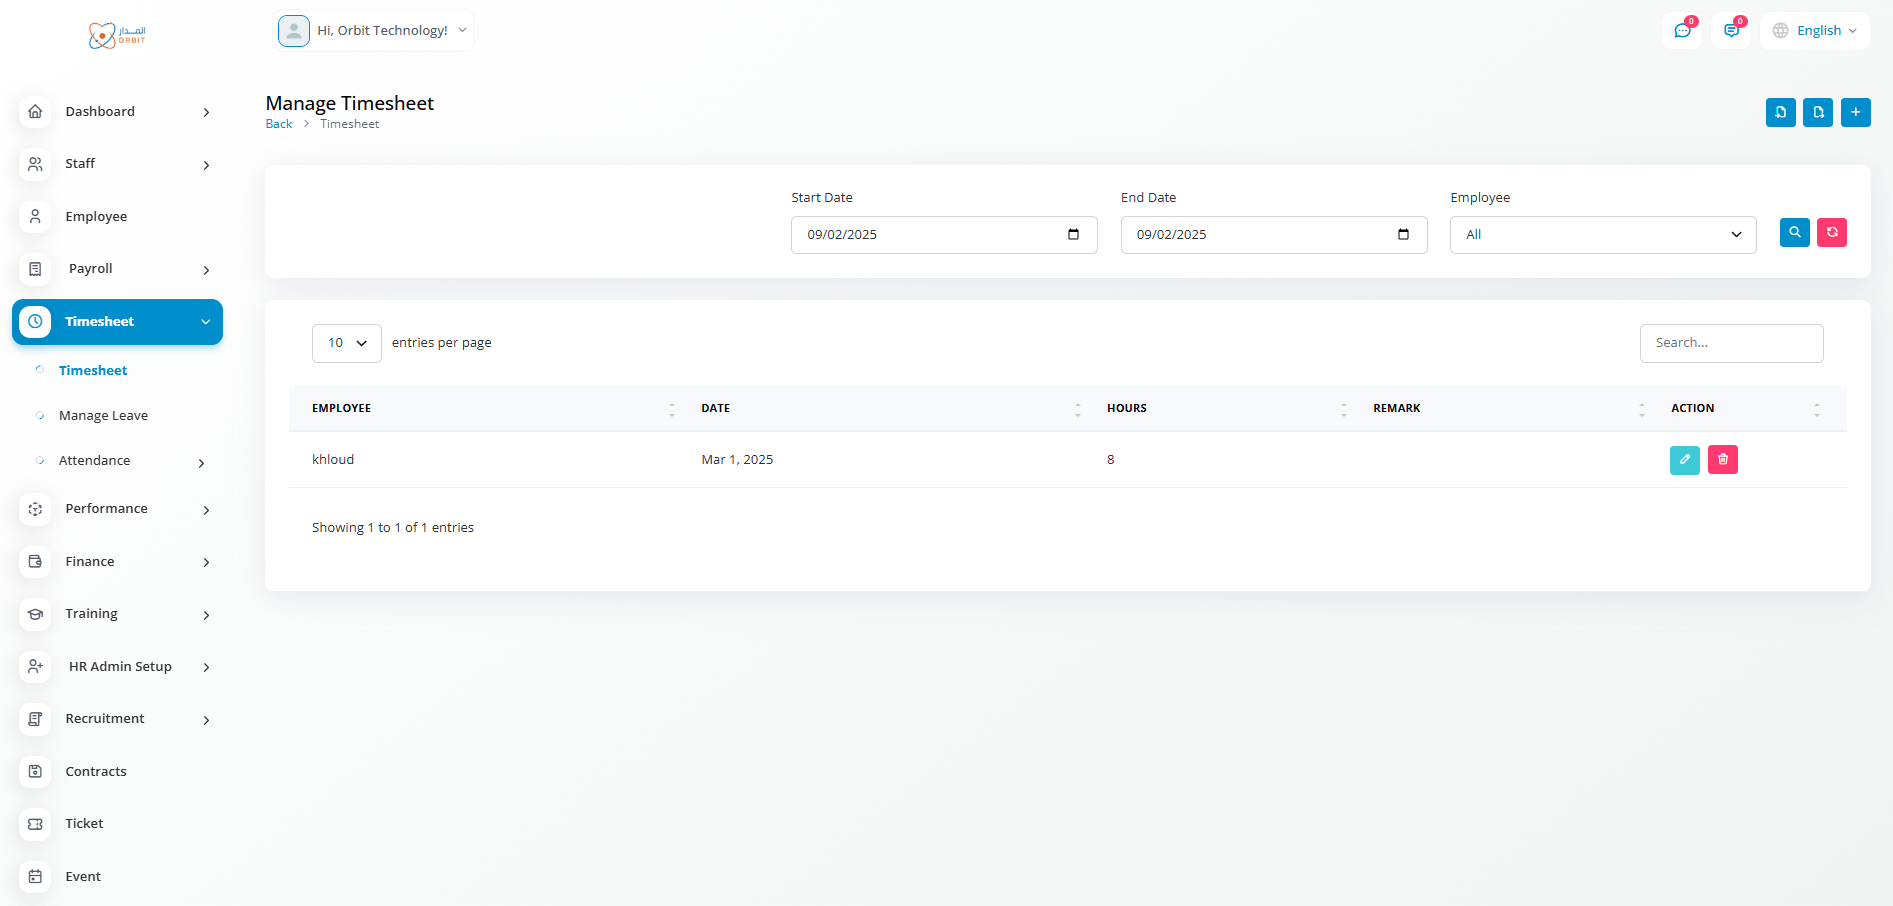Click the Back breadcrumb link
This screenshot has height=906, width=1893.
278,124
